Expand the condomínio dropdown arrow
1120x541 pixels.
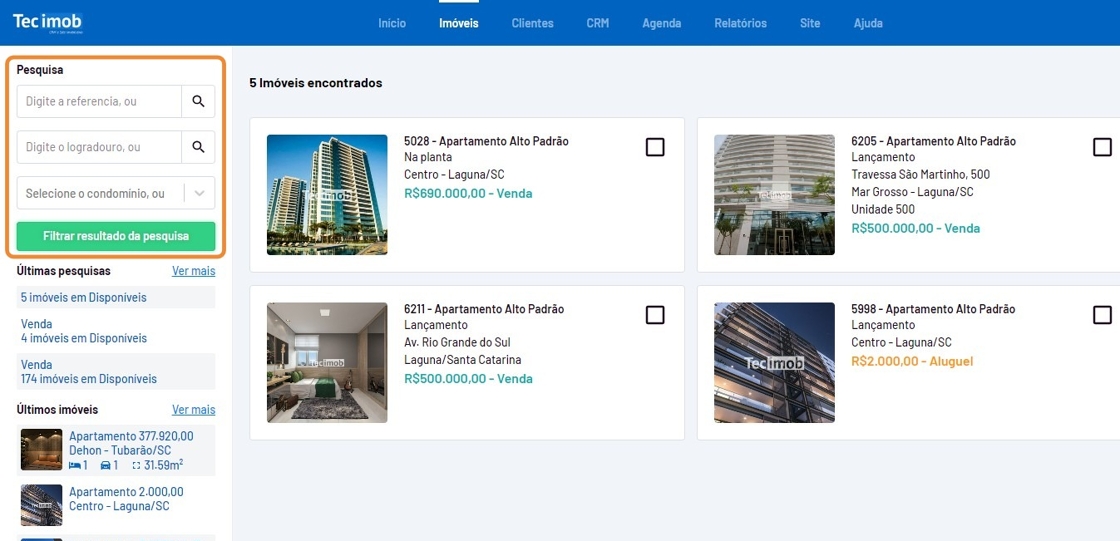point(200,193)
